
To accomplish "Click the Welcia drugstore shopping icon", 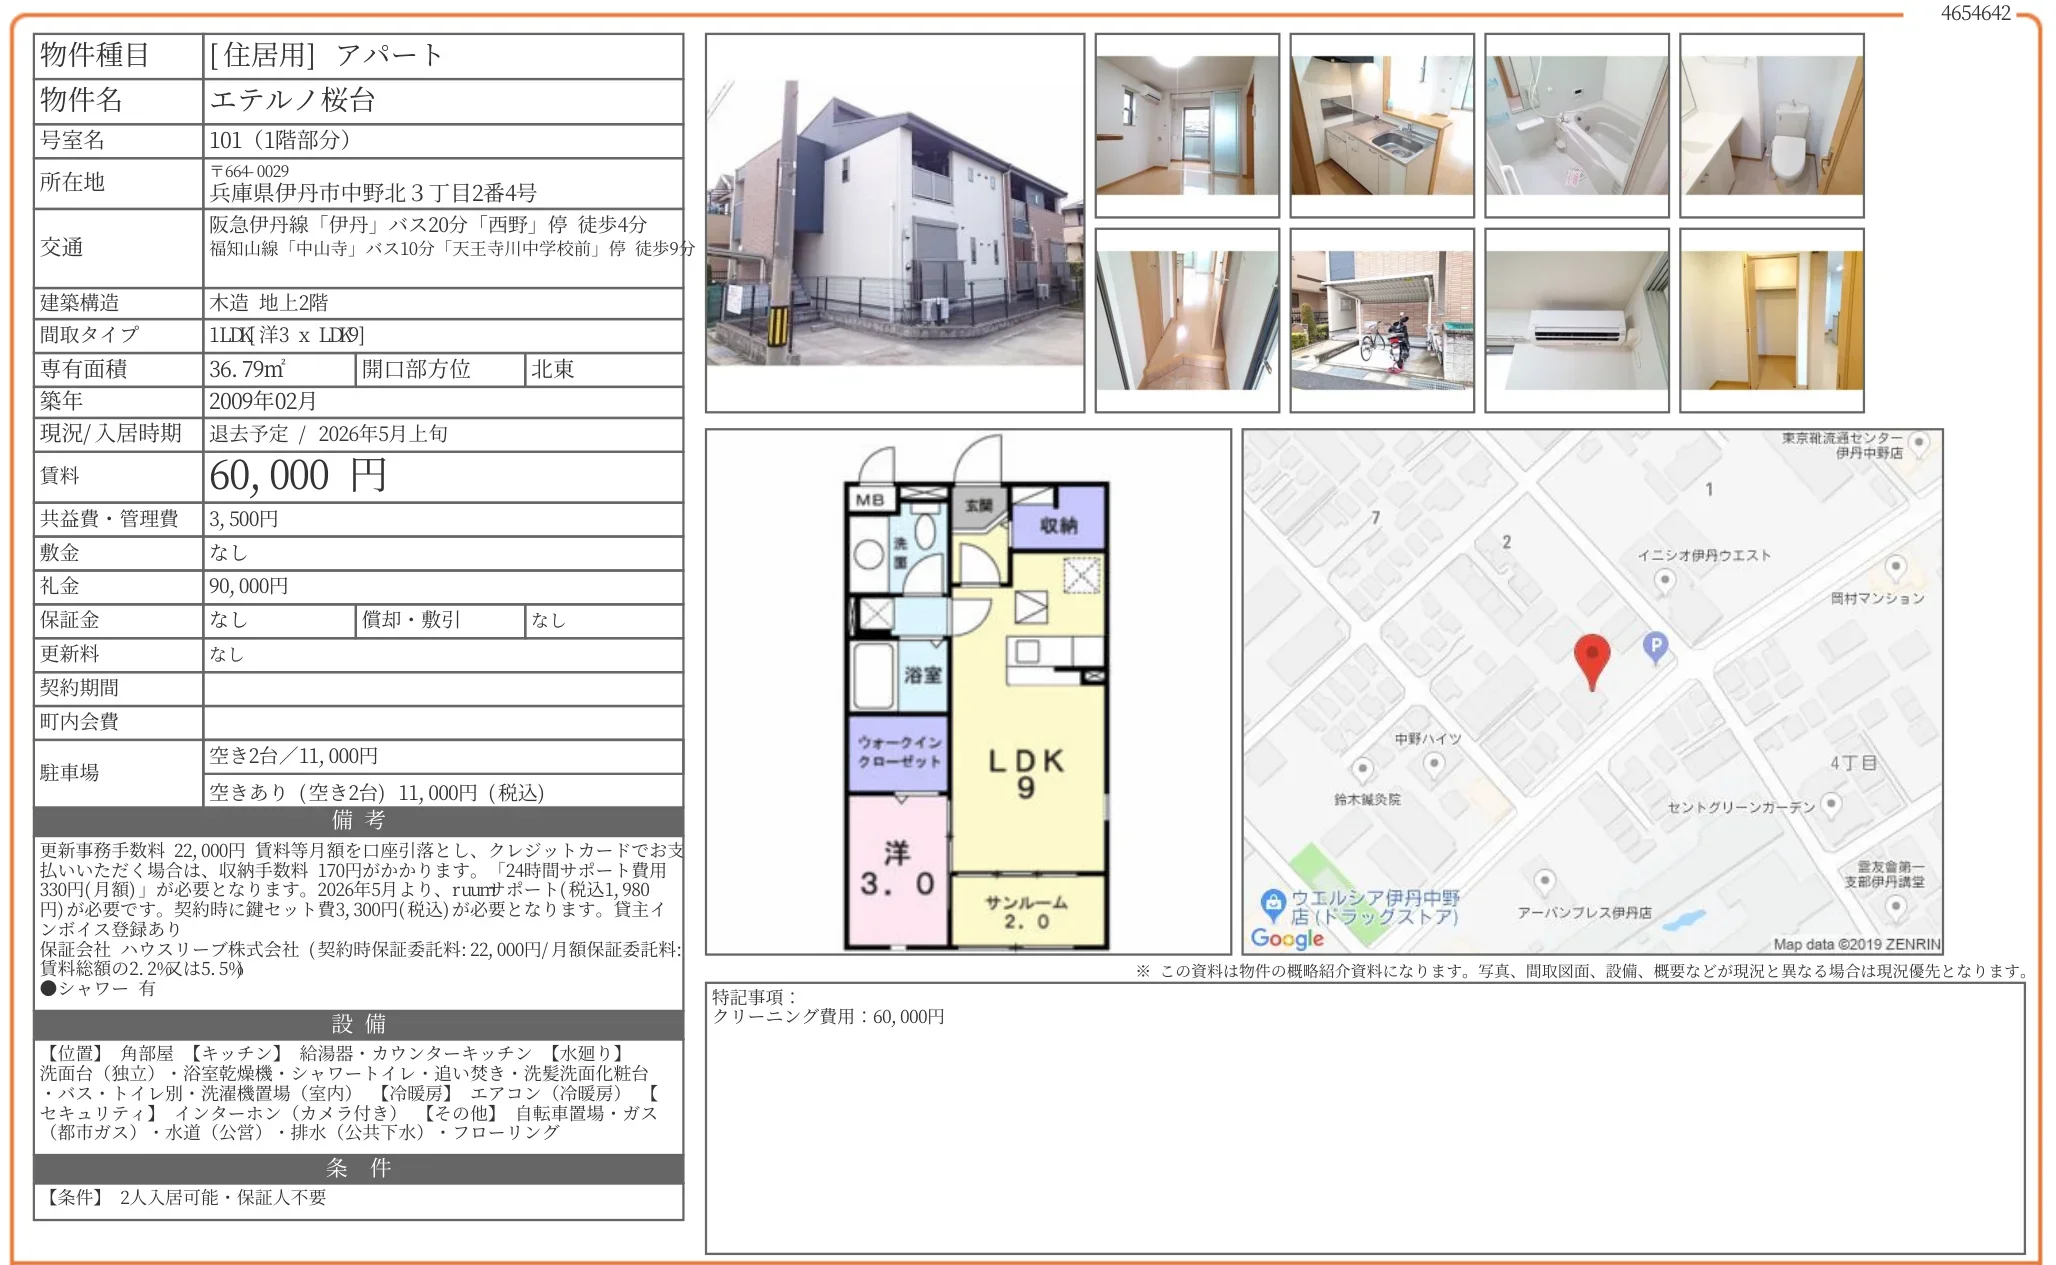I will [1272, 904].
